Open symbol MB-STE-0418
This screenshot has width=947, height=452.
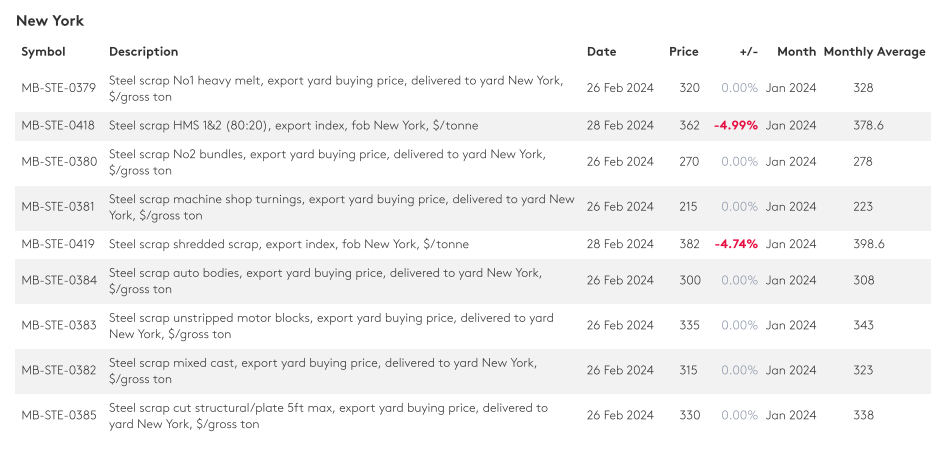pyautogui.click(x=59, y=126)
